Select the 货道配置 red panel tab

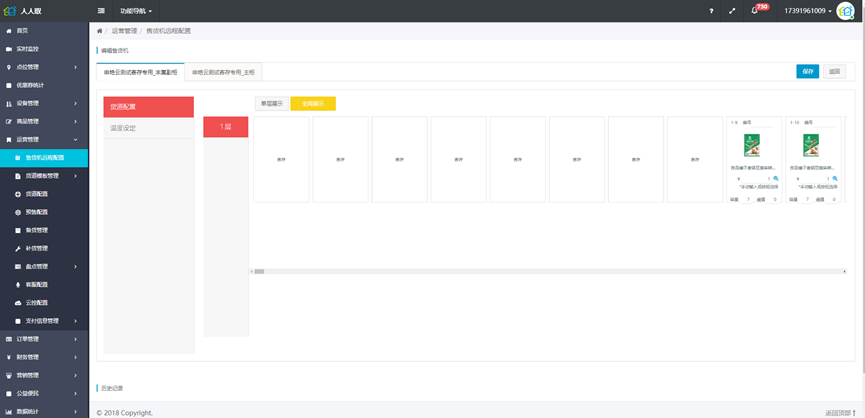pyautogui.click(x=148, y=107)
